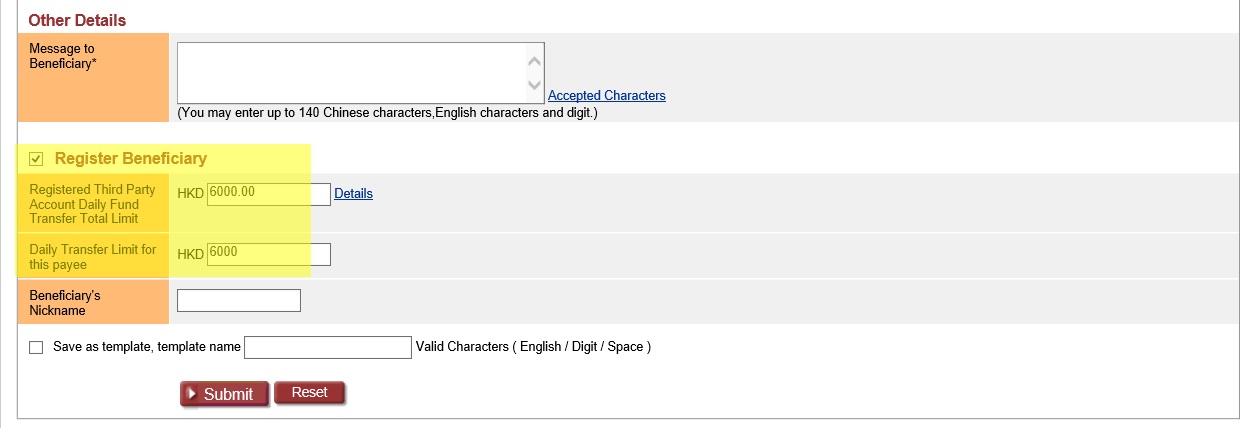
Task: Click the Beneficiary's Nickname input box
Action: point(238,300)
